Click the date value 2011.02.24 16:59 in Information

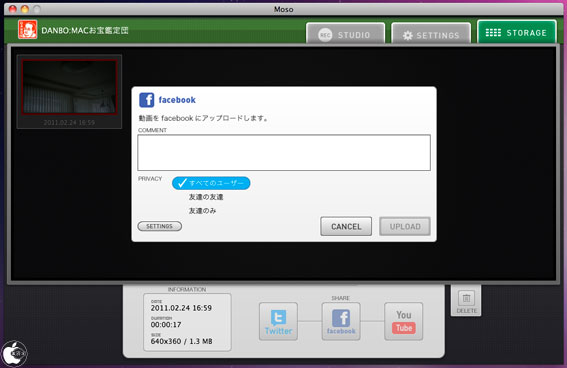coord(181,308)
